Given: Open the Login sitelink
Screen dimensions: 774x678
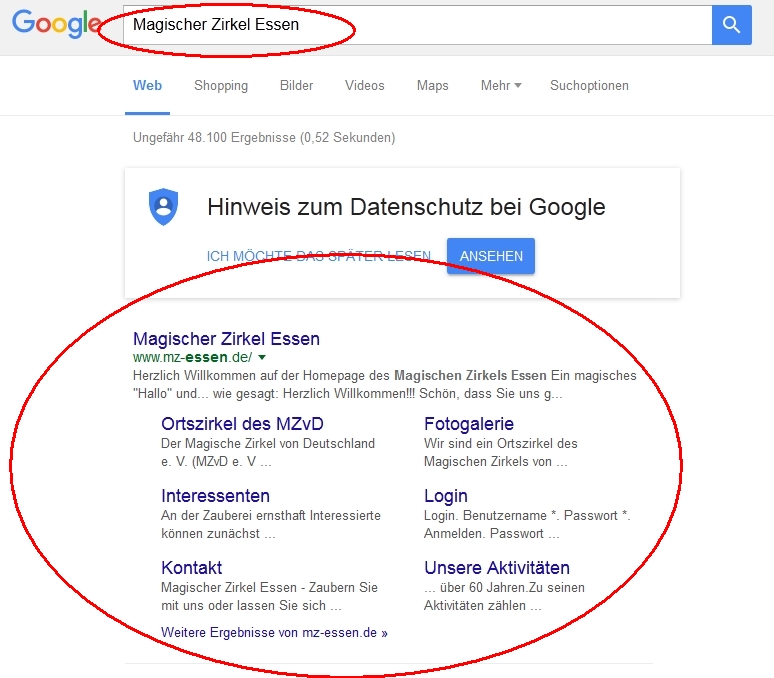Looking at the screenshot, I should pos(445,496).
